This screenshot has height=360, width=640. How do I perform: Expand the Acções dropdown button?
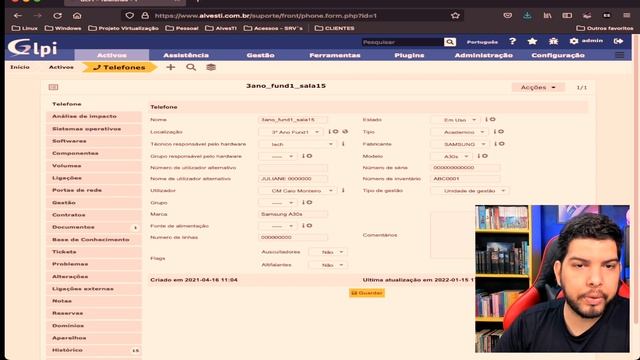pos(538,87)
